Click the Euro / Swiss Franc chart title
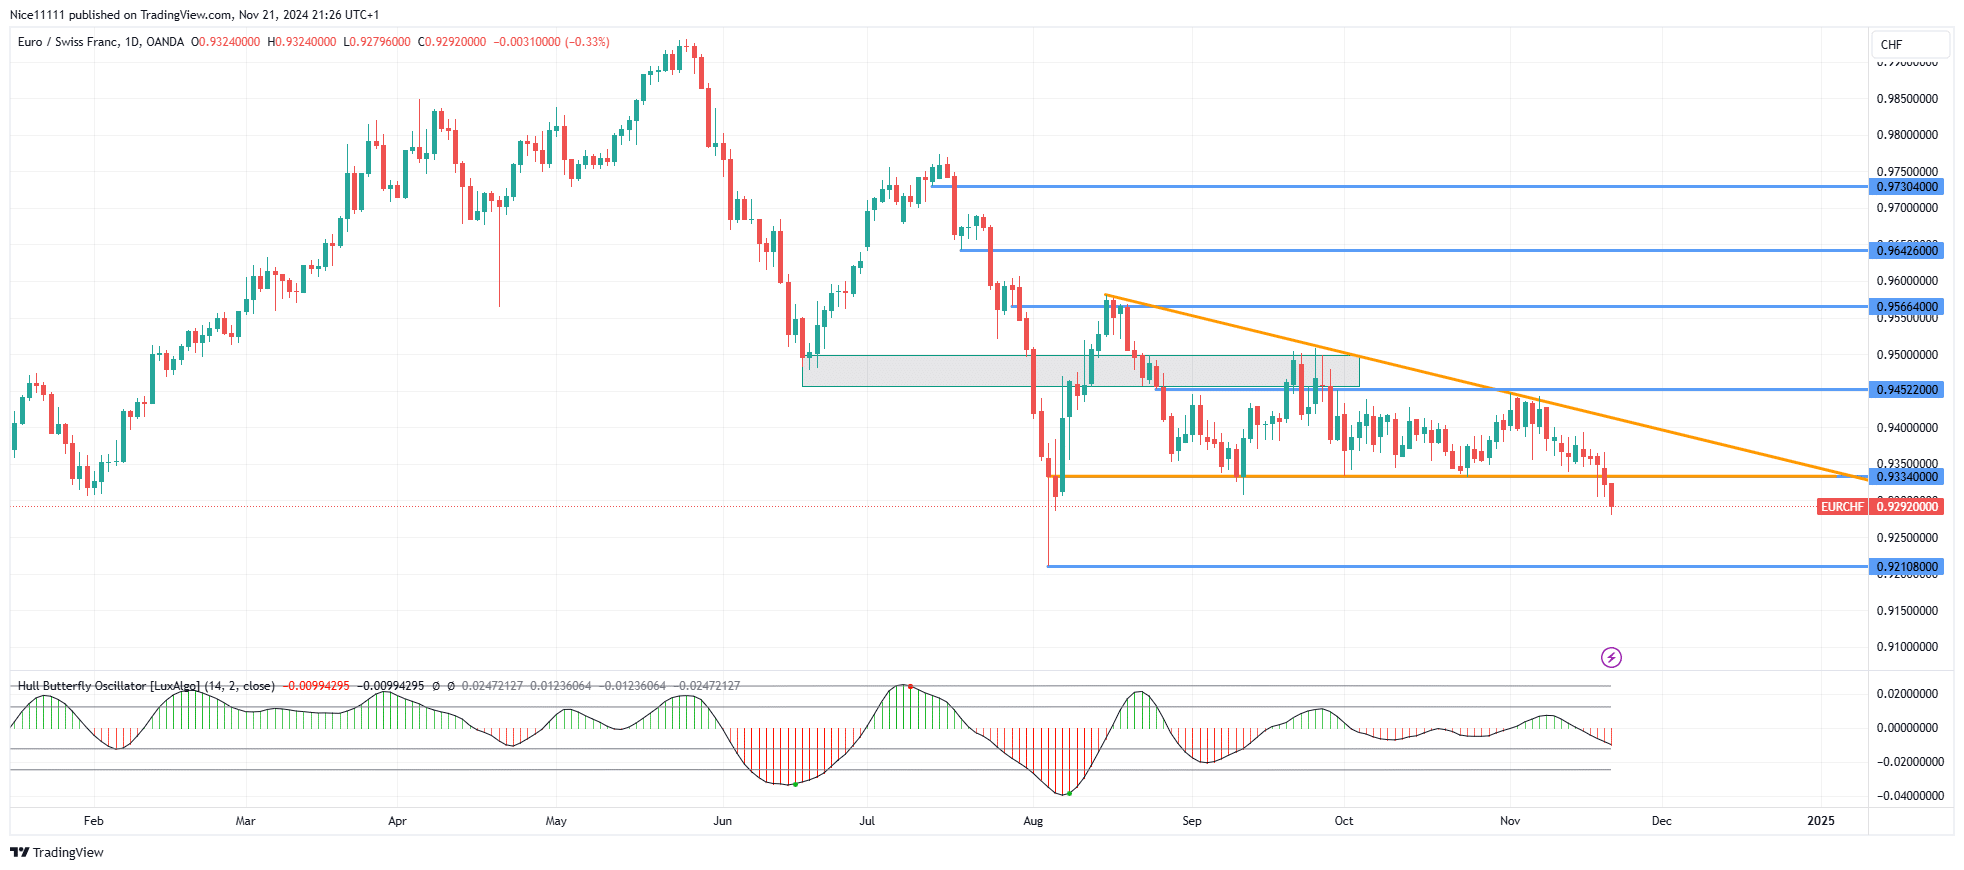Viewport: 1964px width, 870px height. click(x=101, y=42)
